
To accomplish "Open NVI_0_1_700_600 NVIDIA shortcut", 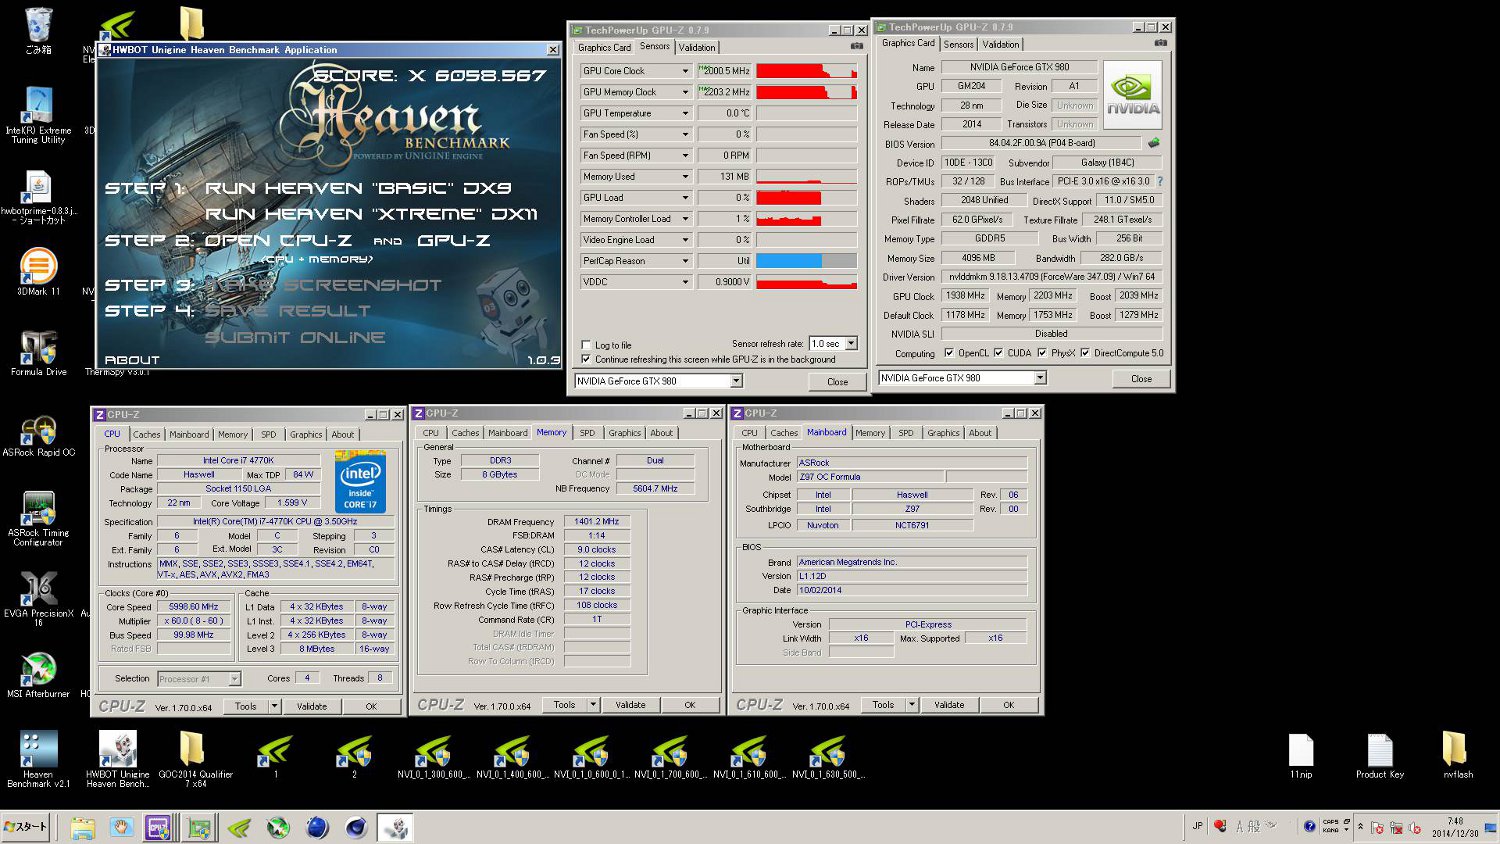I will pyautogui.click(x=669, y=757).
